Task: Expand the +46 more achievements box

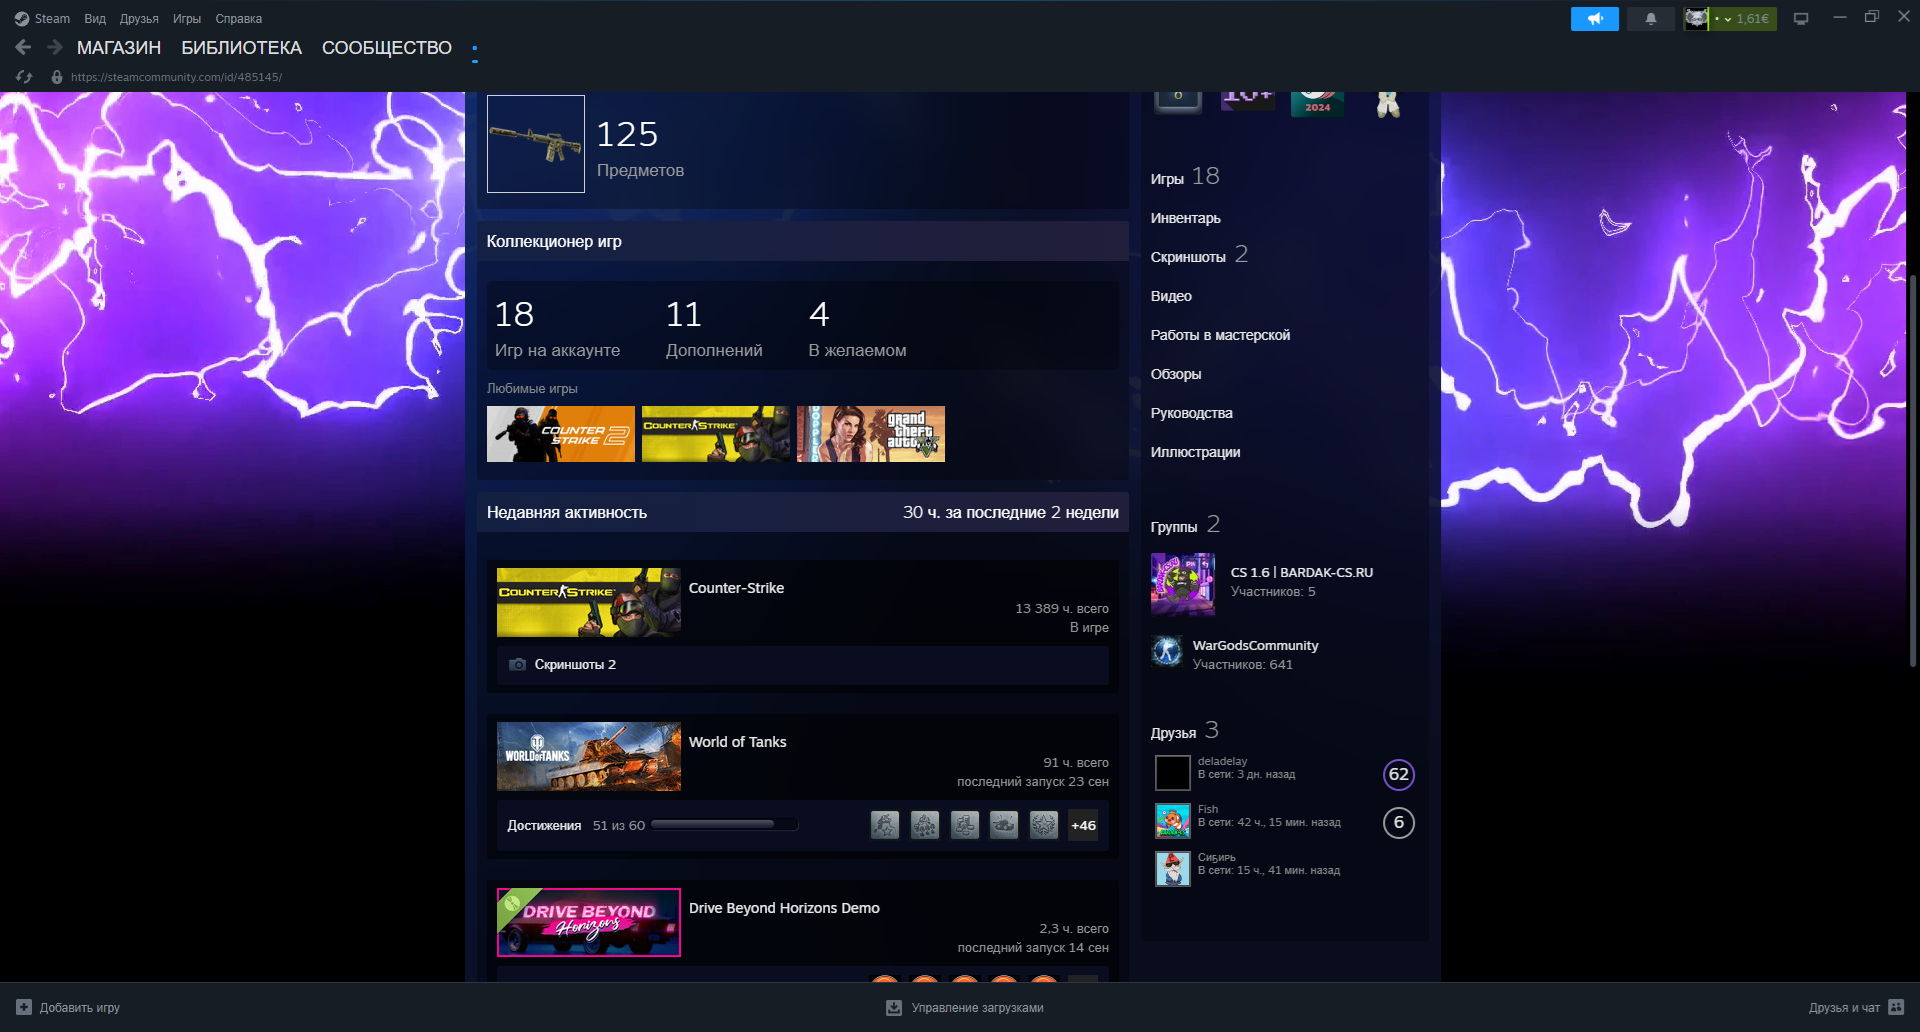Action: (1083, 825)
